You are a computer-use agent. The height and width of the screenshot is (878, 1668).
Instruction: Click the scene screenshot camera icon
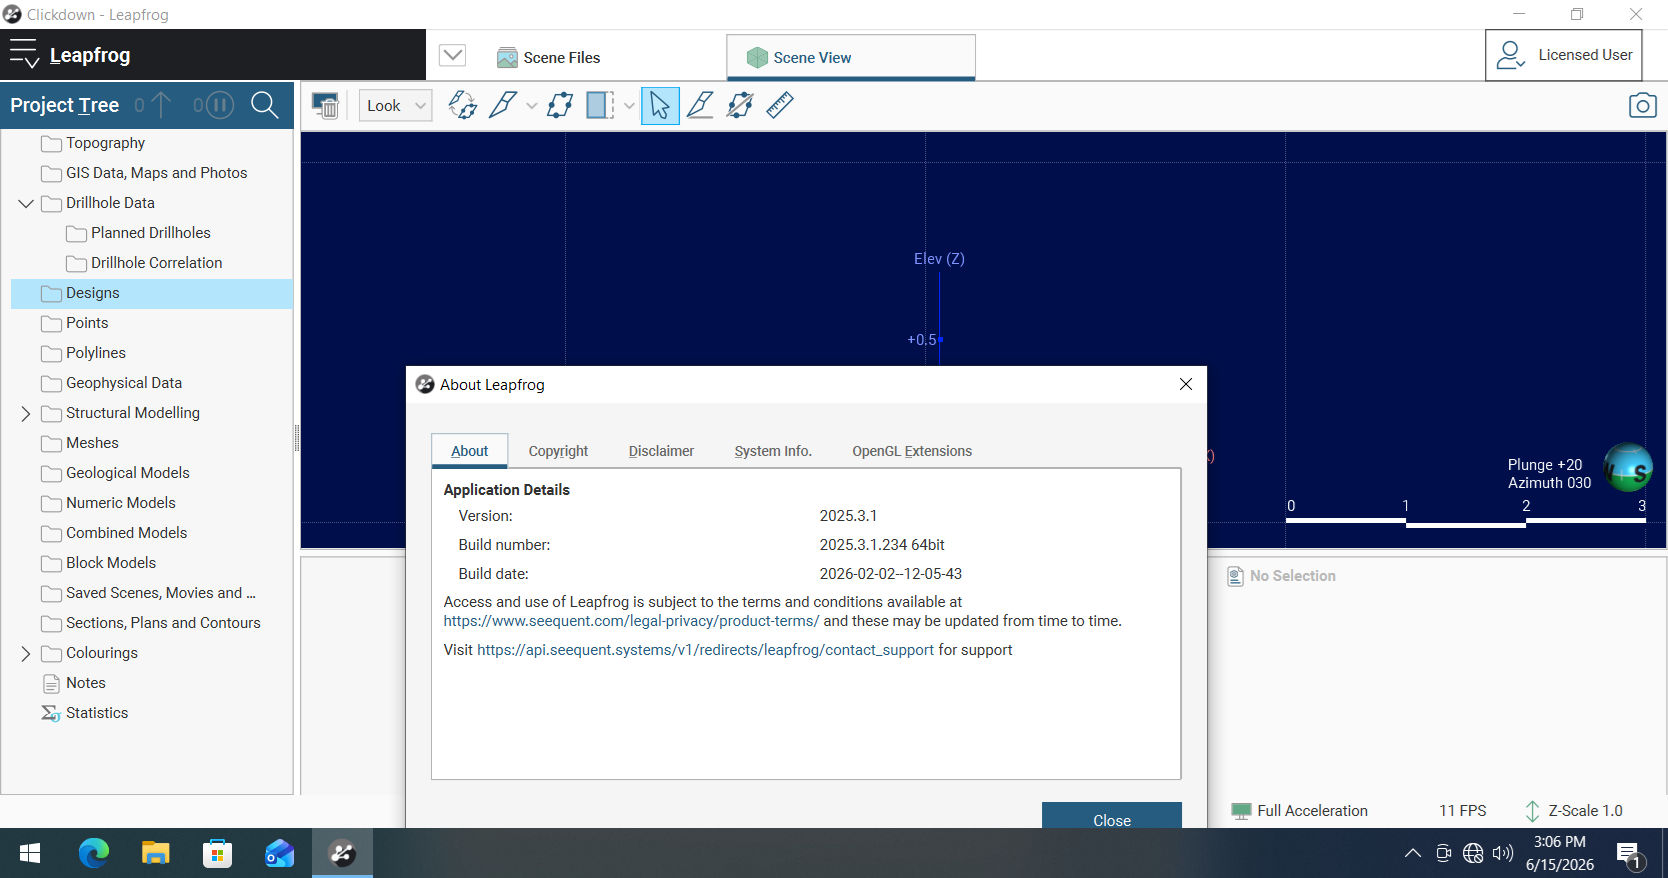click(1642, 105)
